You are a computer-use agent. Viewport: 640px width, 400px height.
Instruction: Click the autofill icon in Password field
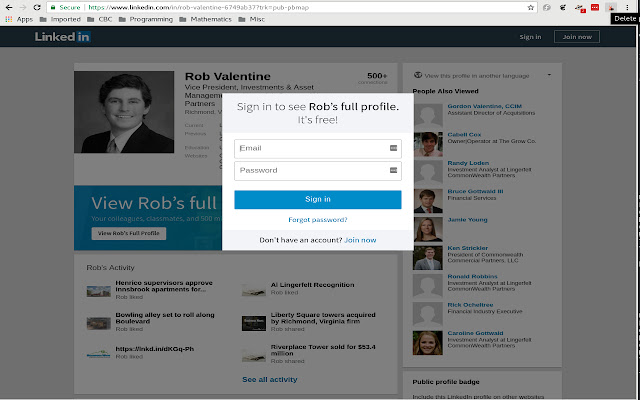click(x=393, y=170)
